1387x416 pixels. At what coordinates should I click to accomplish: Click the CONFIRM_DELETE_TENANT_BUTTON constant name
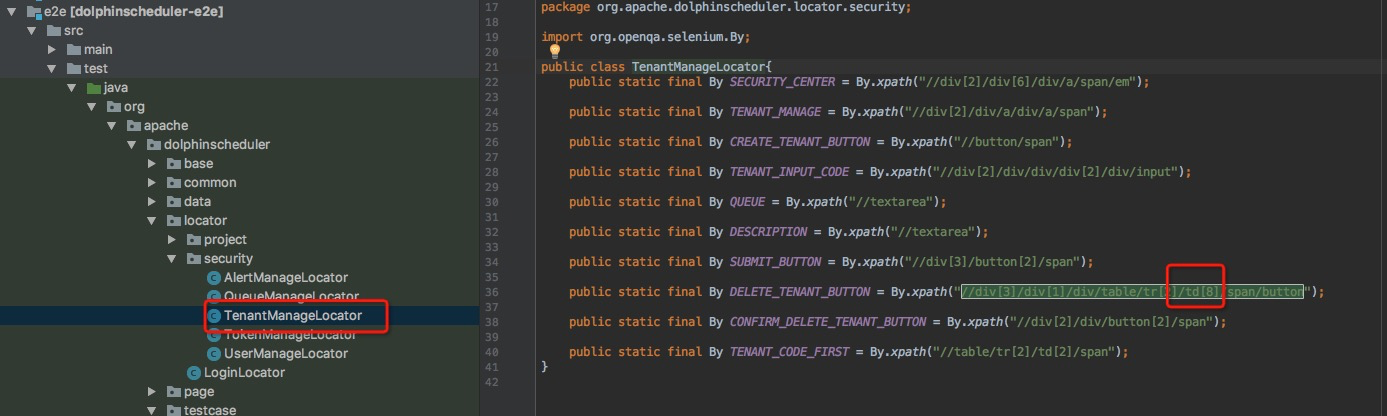click(828, 322)
